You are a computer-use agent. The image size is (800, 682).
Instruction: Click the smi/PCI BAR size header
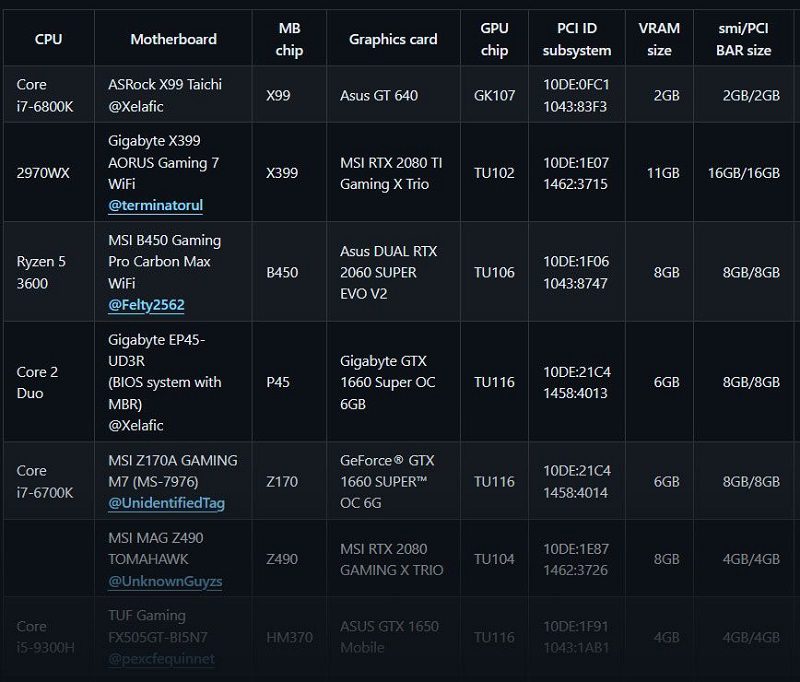tap(743, 39)
